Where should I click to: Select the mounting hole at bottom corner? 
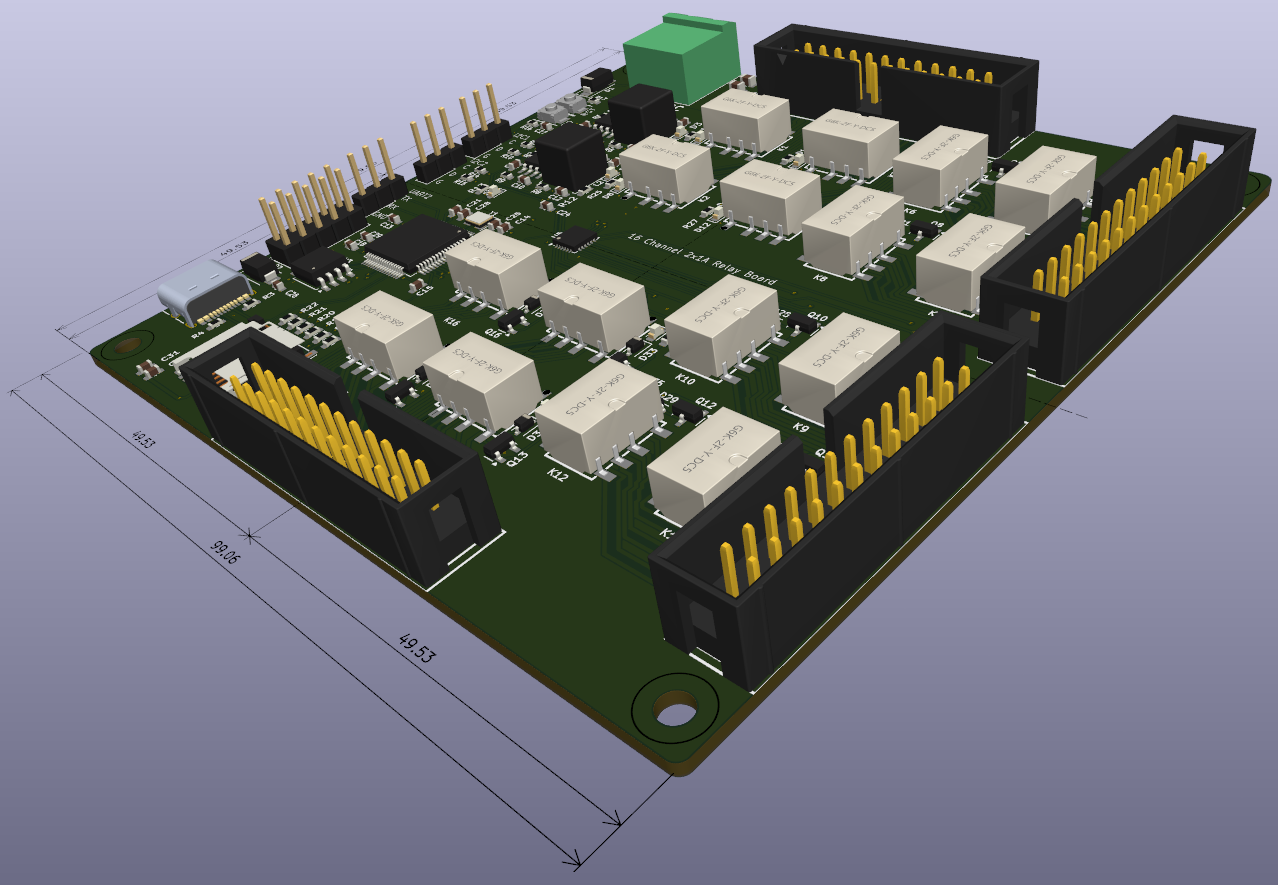[x=676, y=711]
